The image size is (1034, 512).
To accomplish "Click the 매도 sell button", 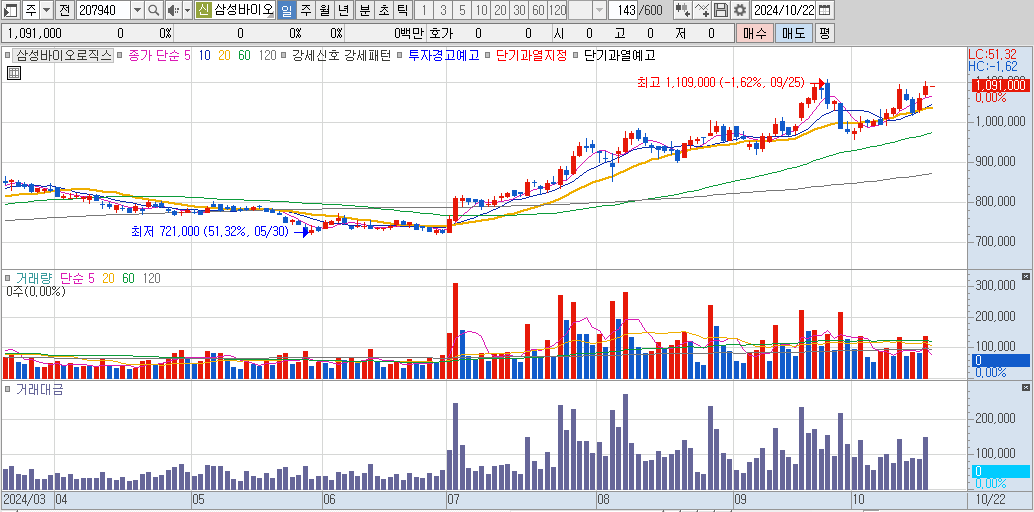I will (x=793, y=33).
